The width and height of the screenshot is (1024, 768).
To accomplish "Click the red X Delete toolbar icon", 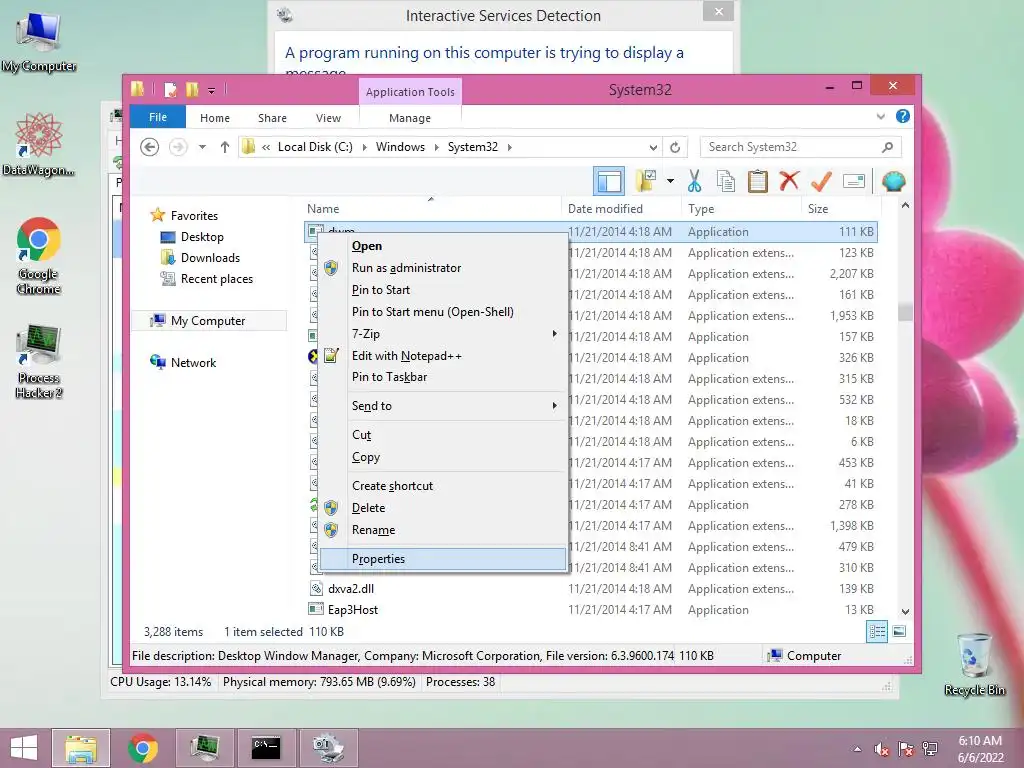I will pyautogui.click(x=789, y=180).
